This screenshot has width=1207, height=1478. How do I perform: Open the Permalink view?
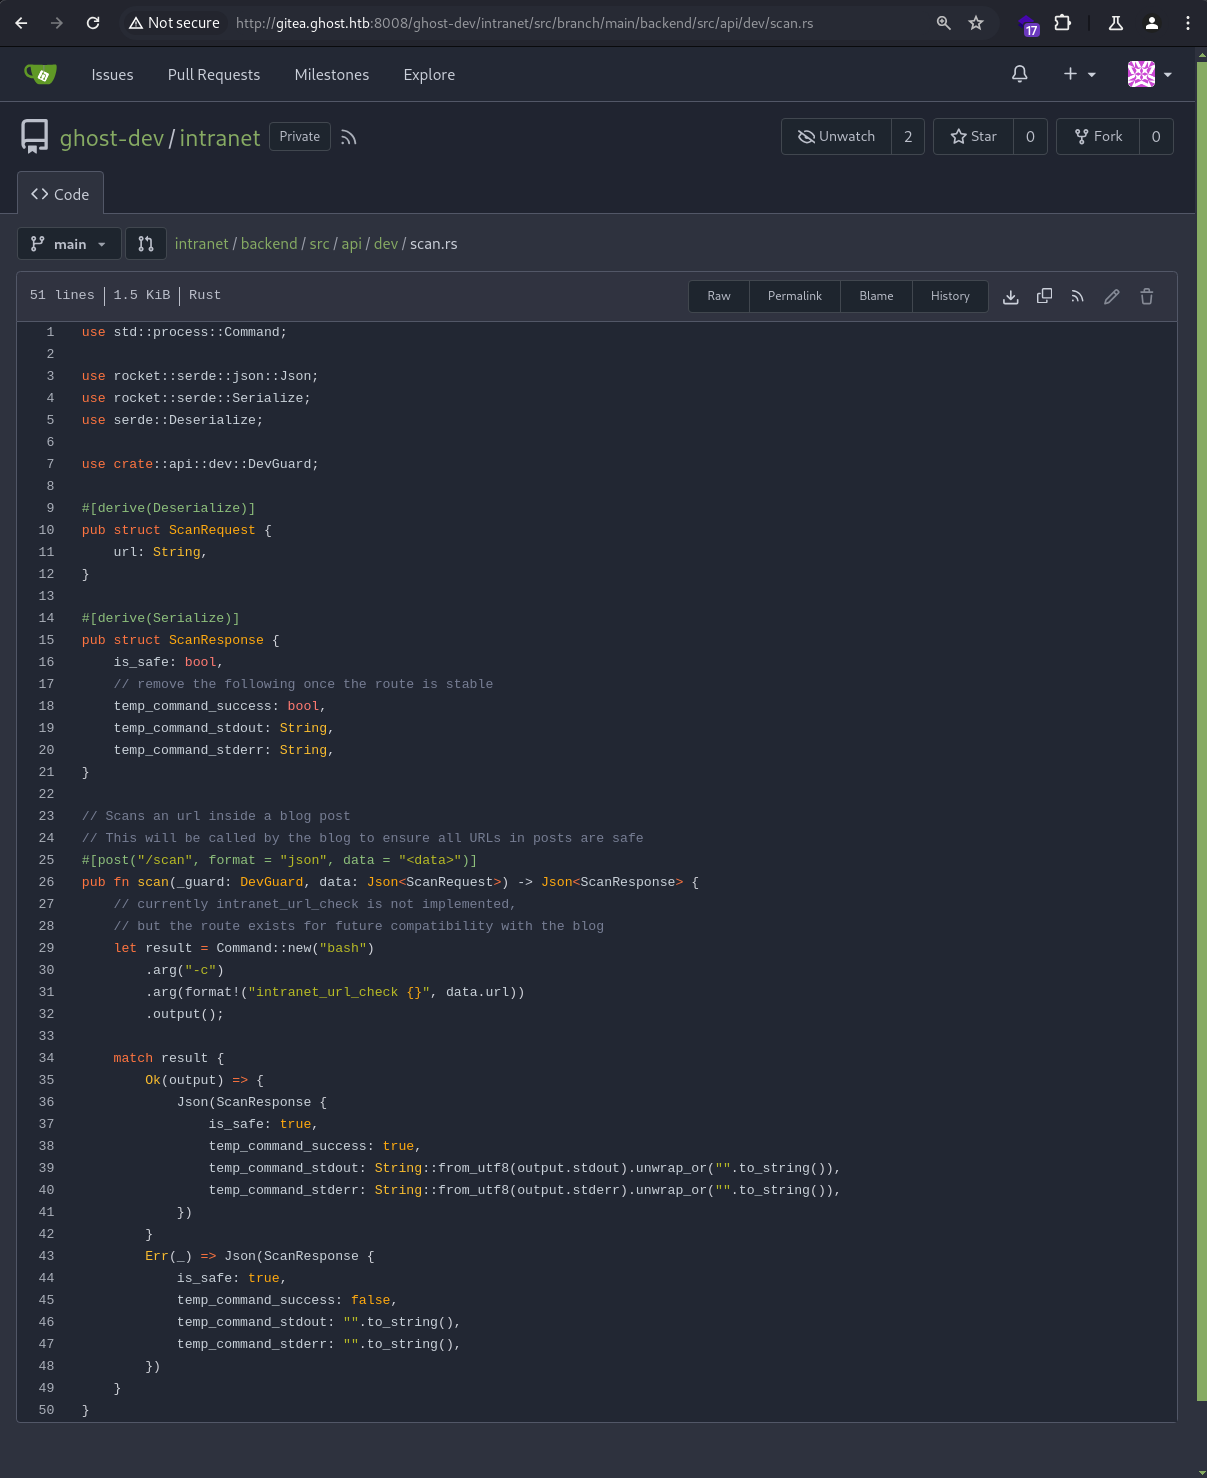click(795, 296)
